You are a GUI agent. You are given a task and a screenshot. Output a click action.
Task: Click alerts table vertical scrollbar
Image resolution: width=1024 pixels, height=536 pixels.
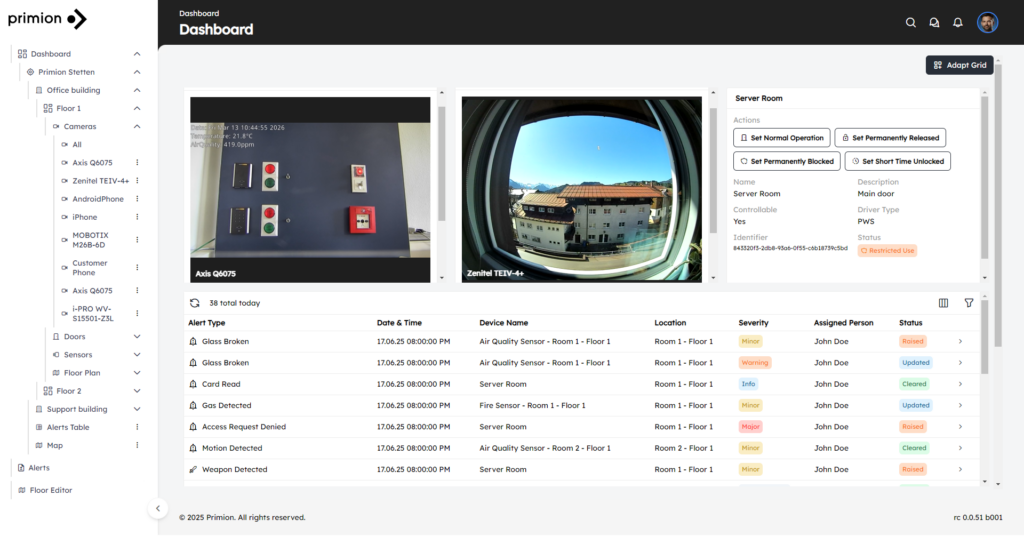(984, 338)
